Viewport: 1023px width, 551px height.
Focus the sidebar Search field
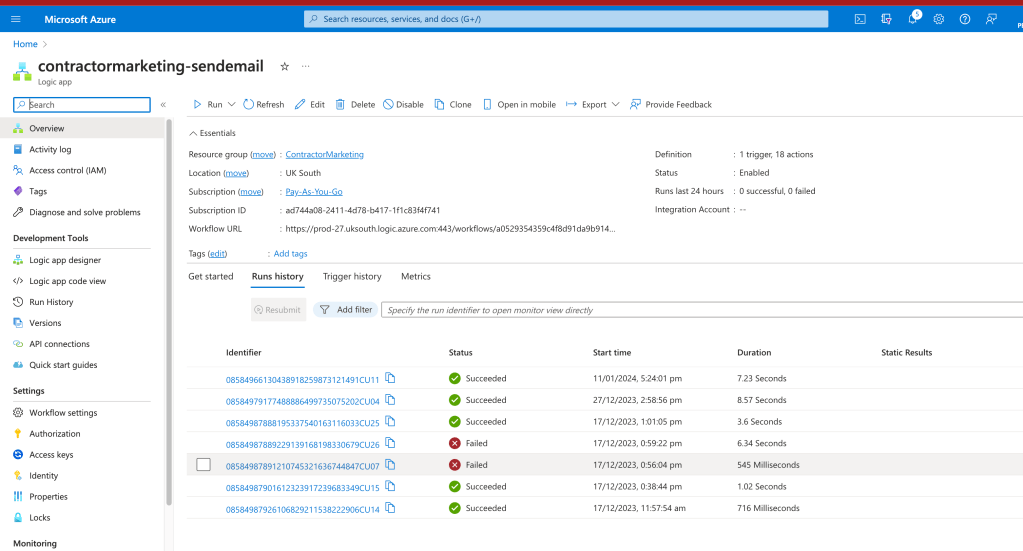point(82,104)
